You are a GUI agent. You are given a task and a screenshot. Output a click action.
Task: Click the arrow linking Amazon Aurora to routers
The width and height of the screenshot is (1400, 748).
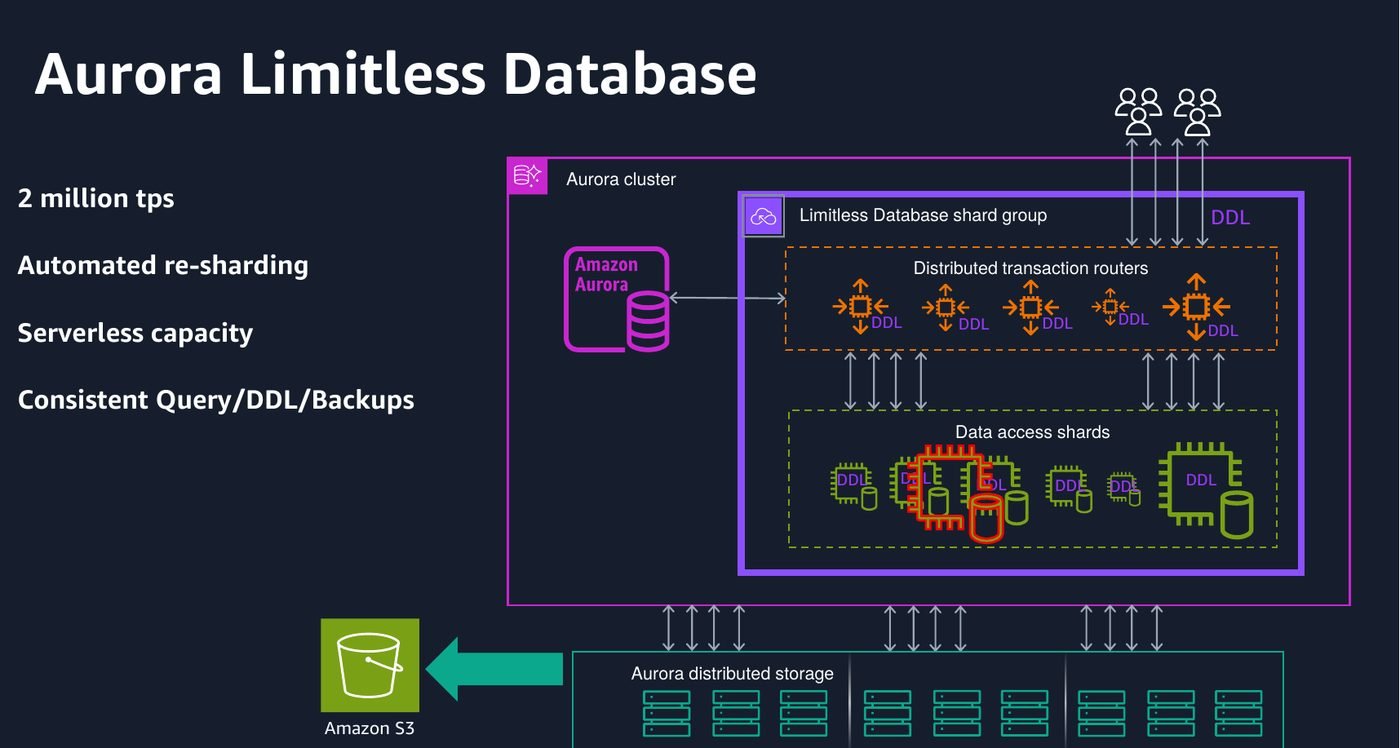pyautogui.click(x=727, y=298)
